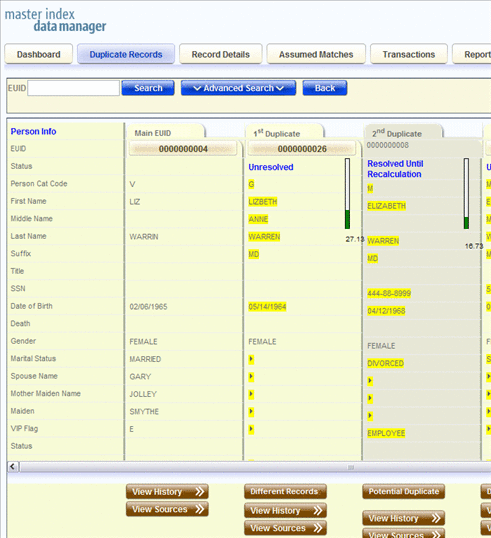
Task: Click the Different Records button
Action: pyautogui.click(x=285, y=491)
